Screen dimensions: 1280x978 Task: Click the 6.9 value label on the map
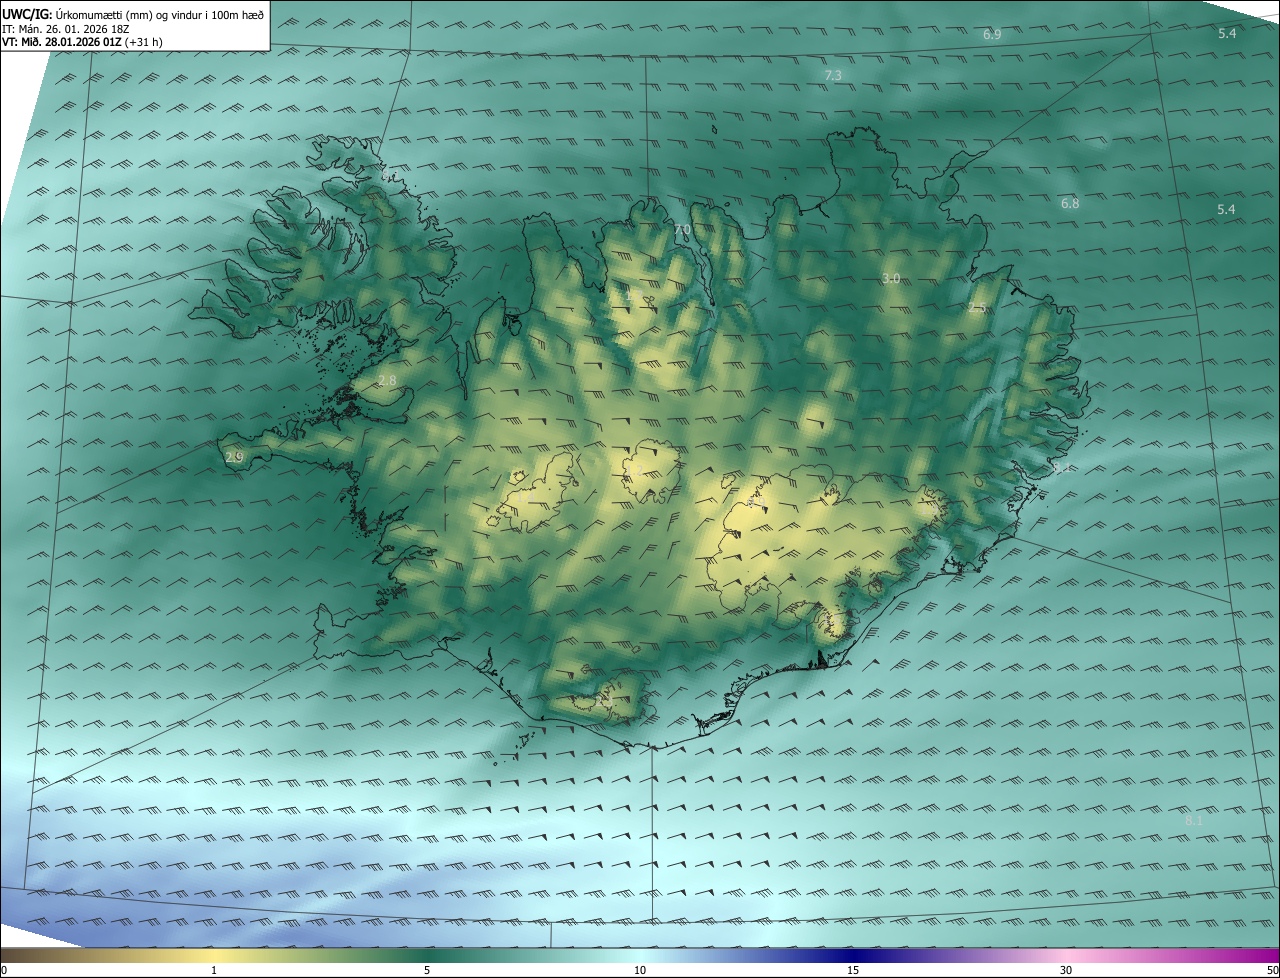[992, 34]
